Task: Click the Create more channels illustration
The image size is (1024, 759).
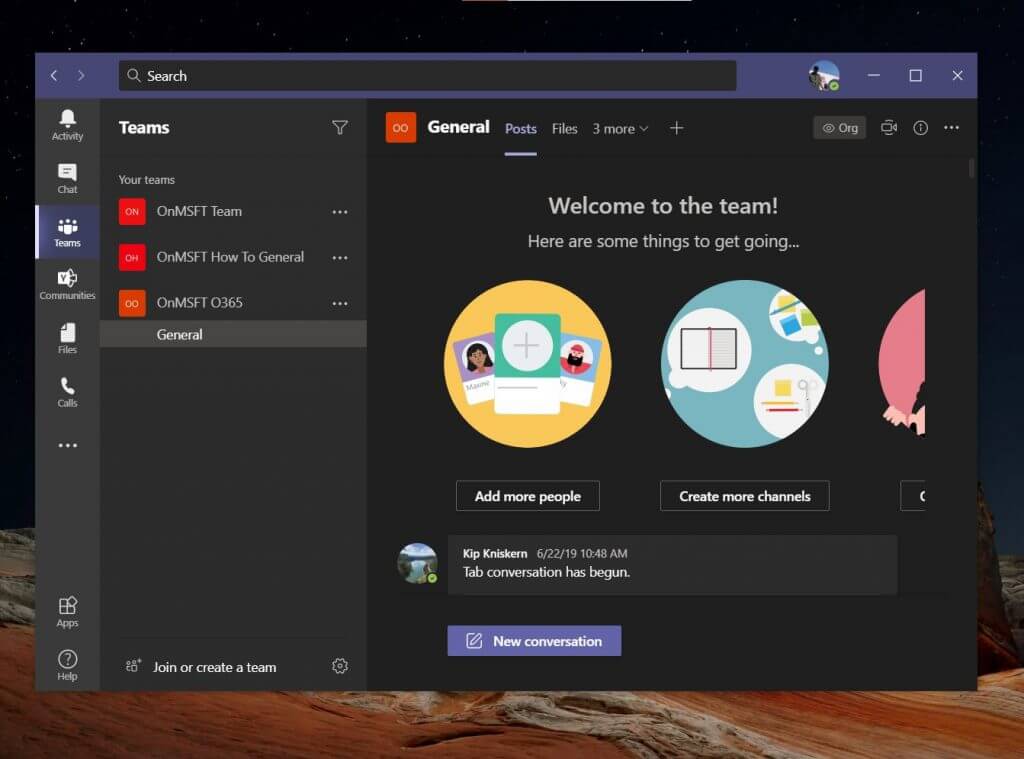Action: click(744, 364)
